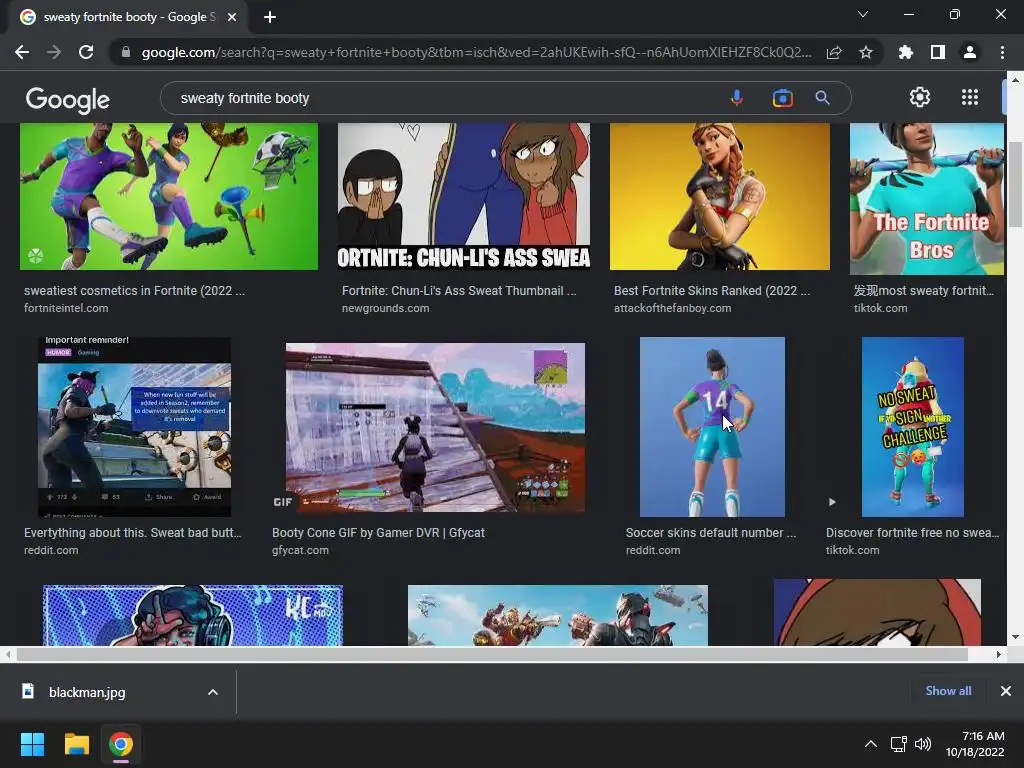Open 'Soccer skins default number' link
The height and width of the screenshot is (768, 1024).
(711, 533)
